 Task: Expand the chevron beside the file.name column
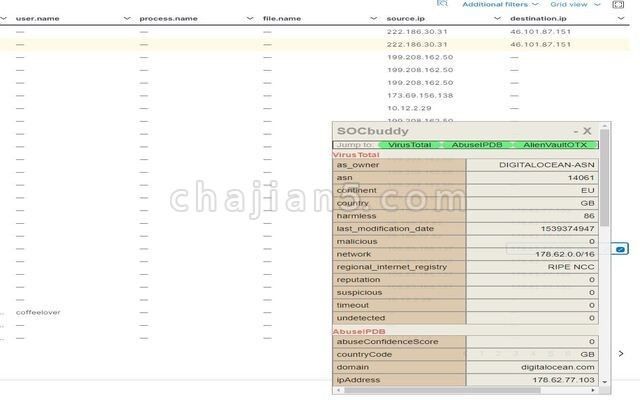point(373,19)
